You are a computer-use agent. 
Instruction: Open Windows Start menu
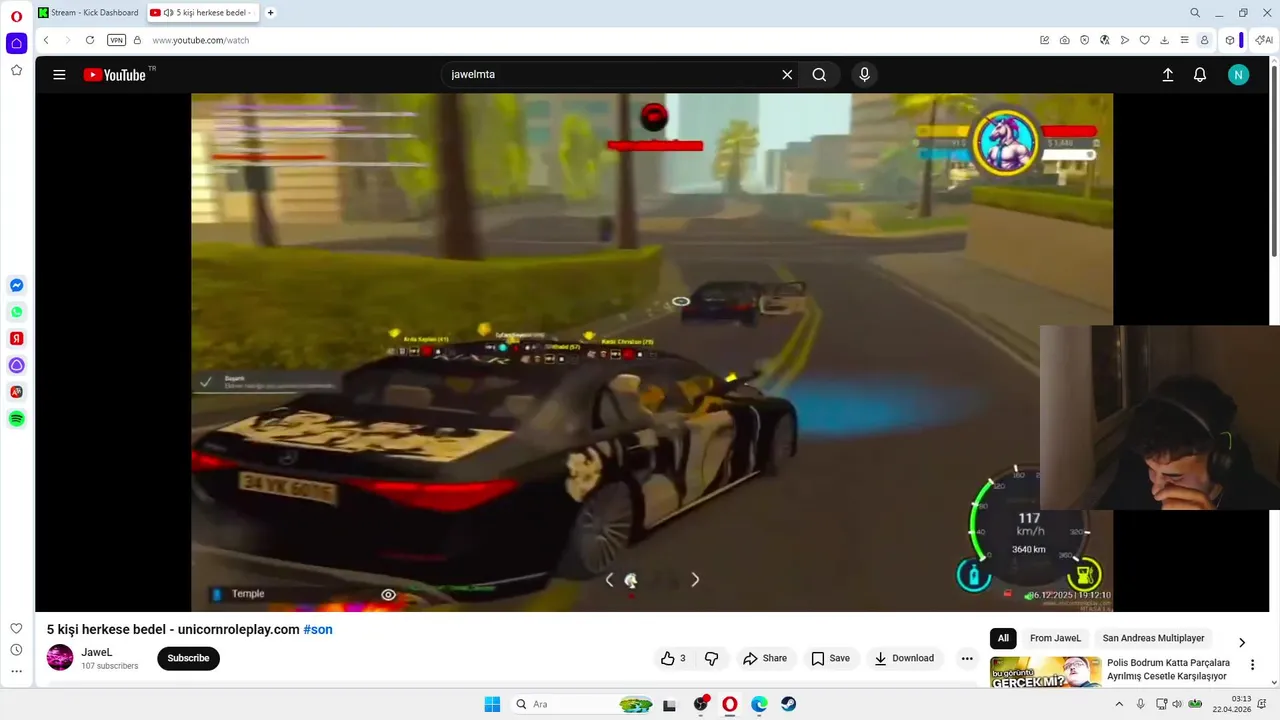tap(492, 704)
